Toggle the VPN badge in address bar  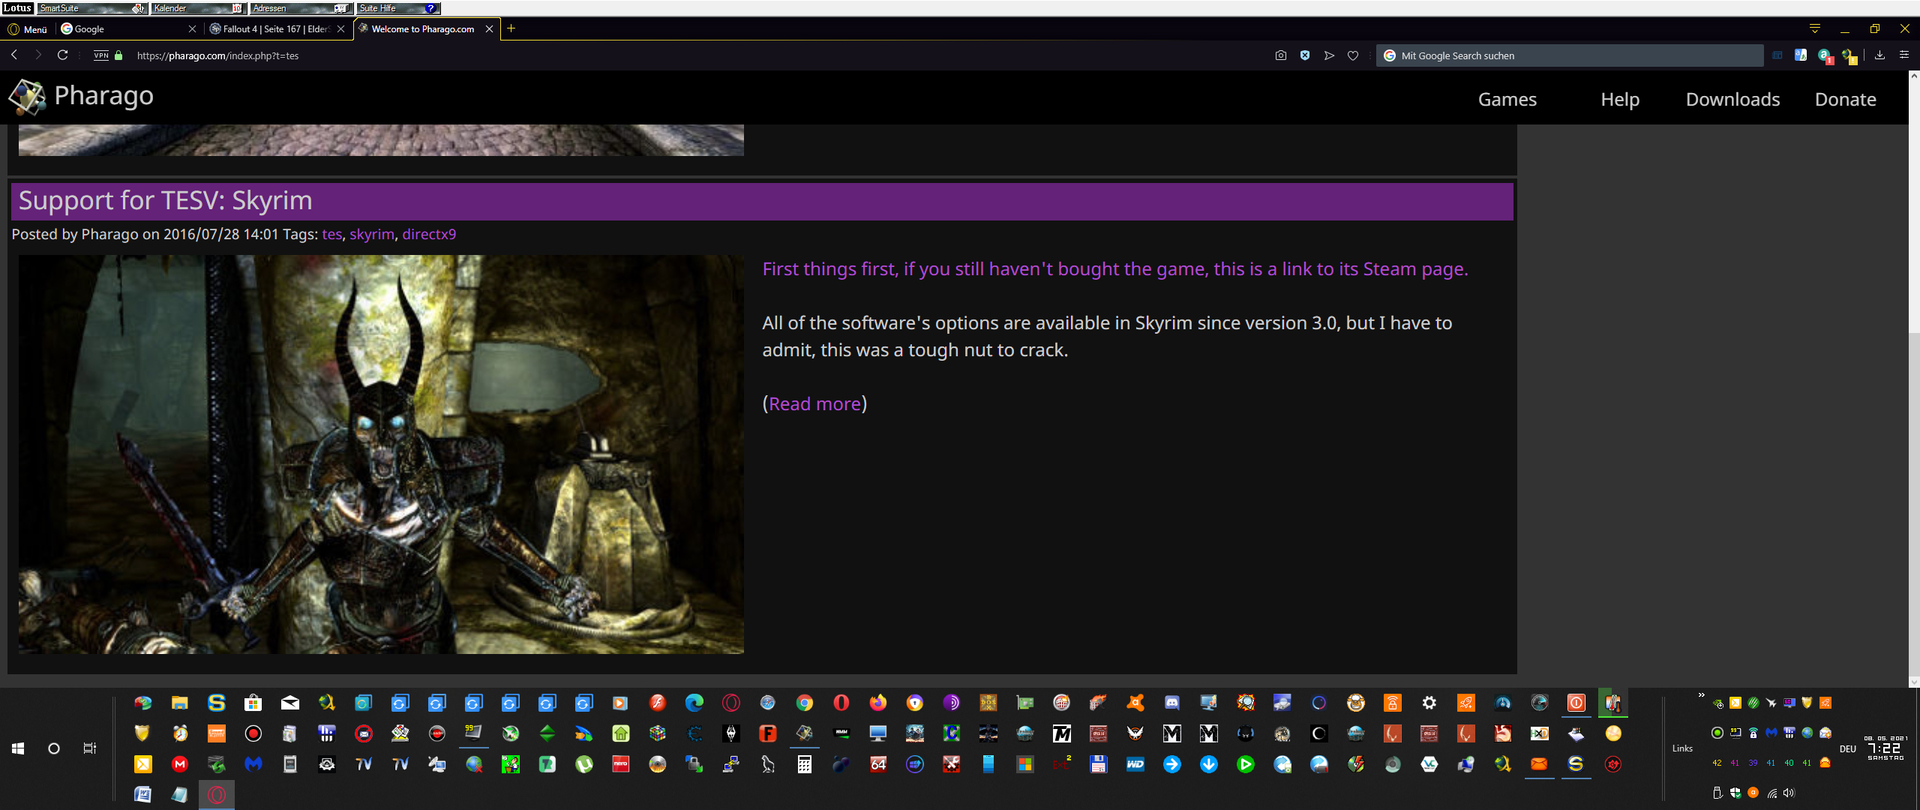coord(101,56)
